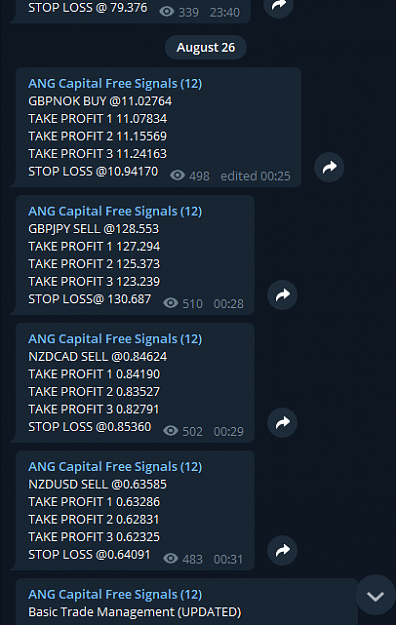Click the GBPJPY SELL @128.553 text
This screenshot has width=396, height=625.
coord(93,229)
